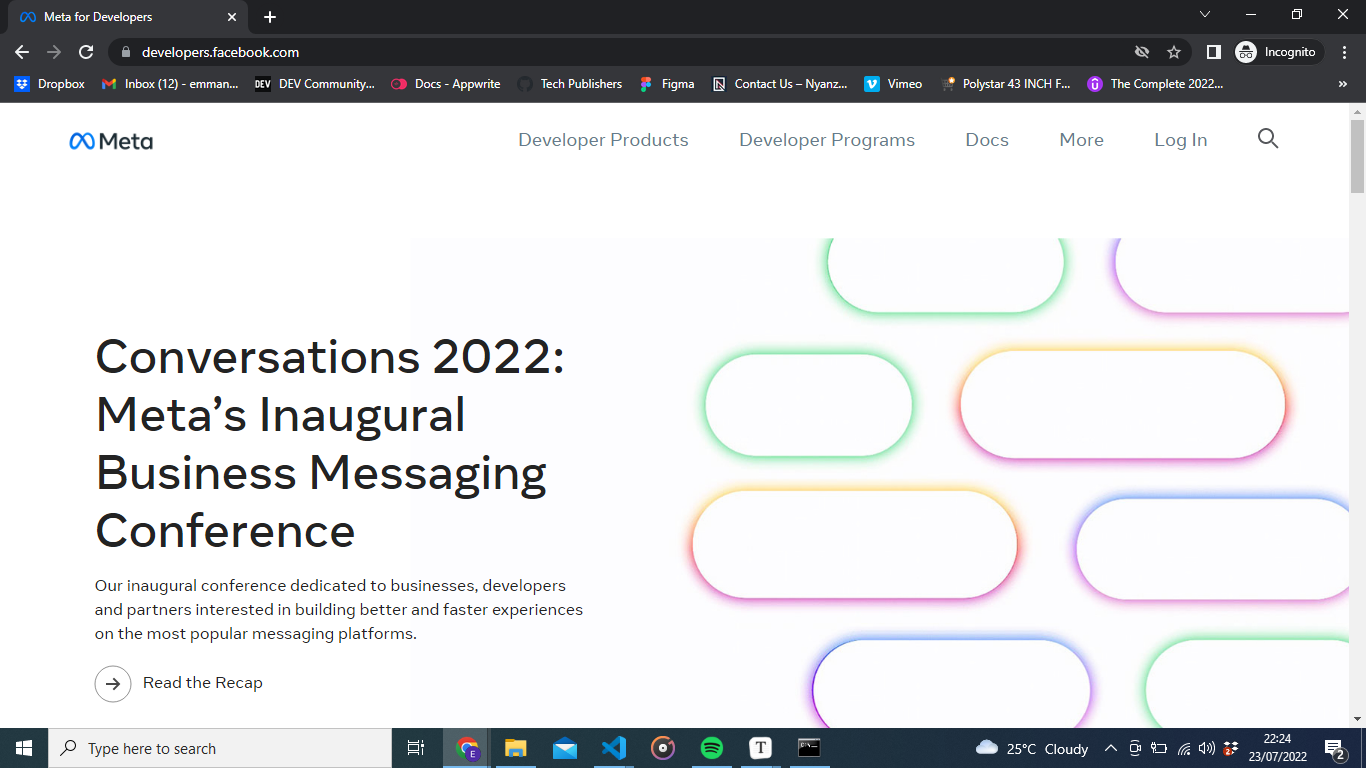This screenshot has width=1366, height=768.
Task: Open the Docs menu item
Action: (x=987, y=140)
